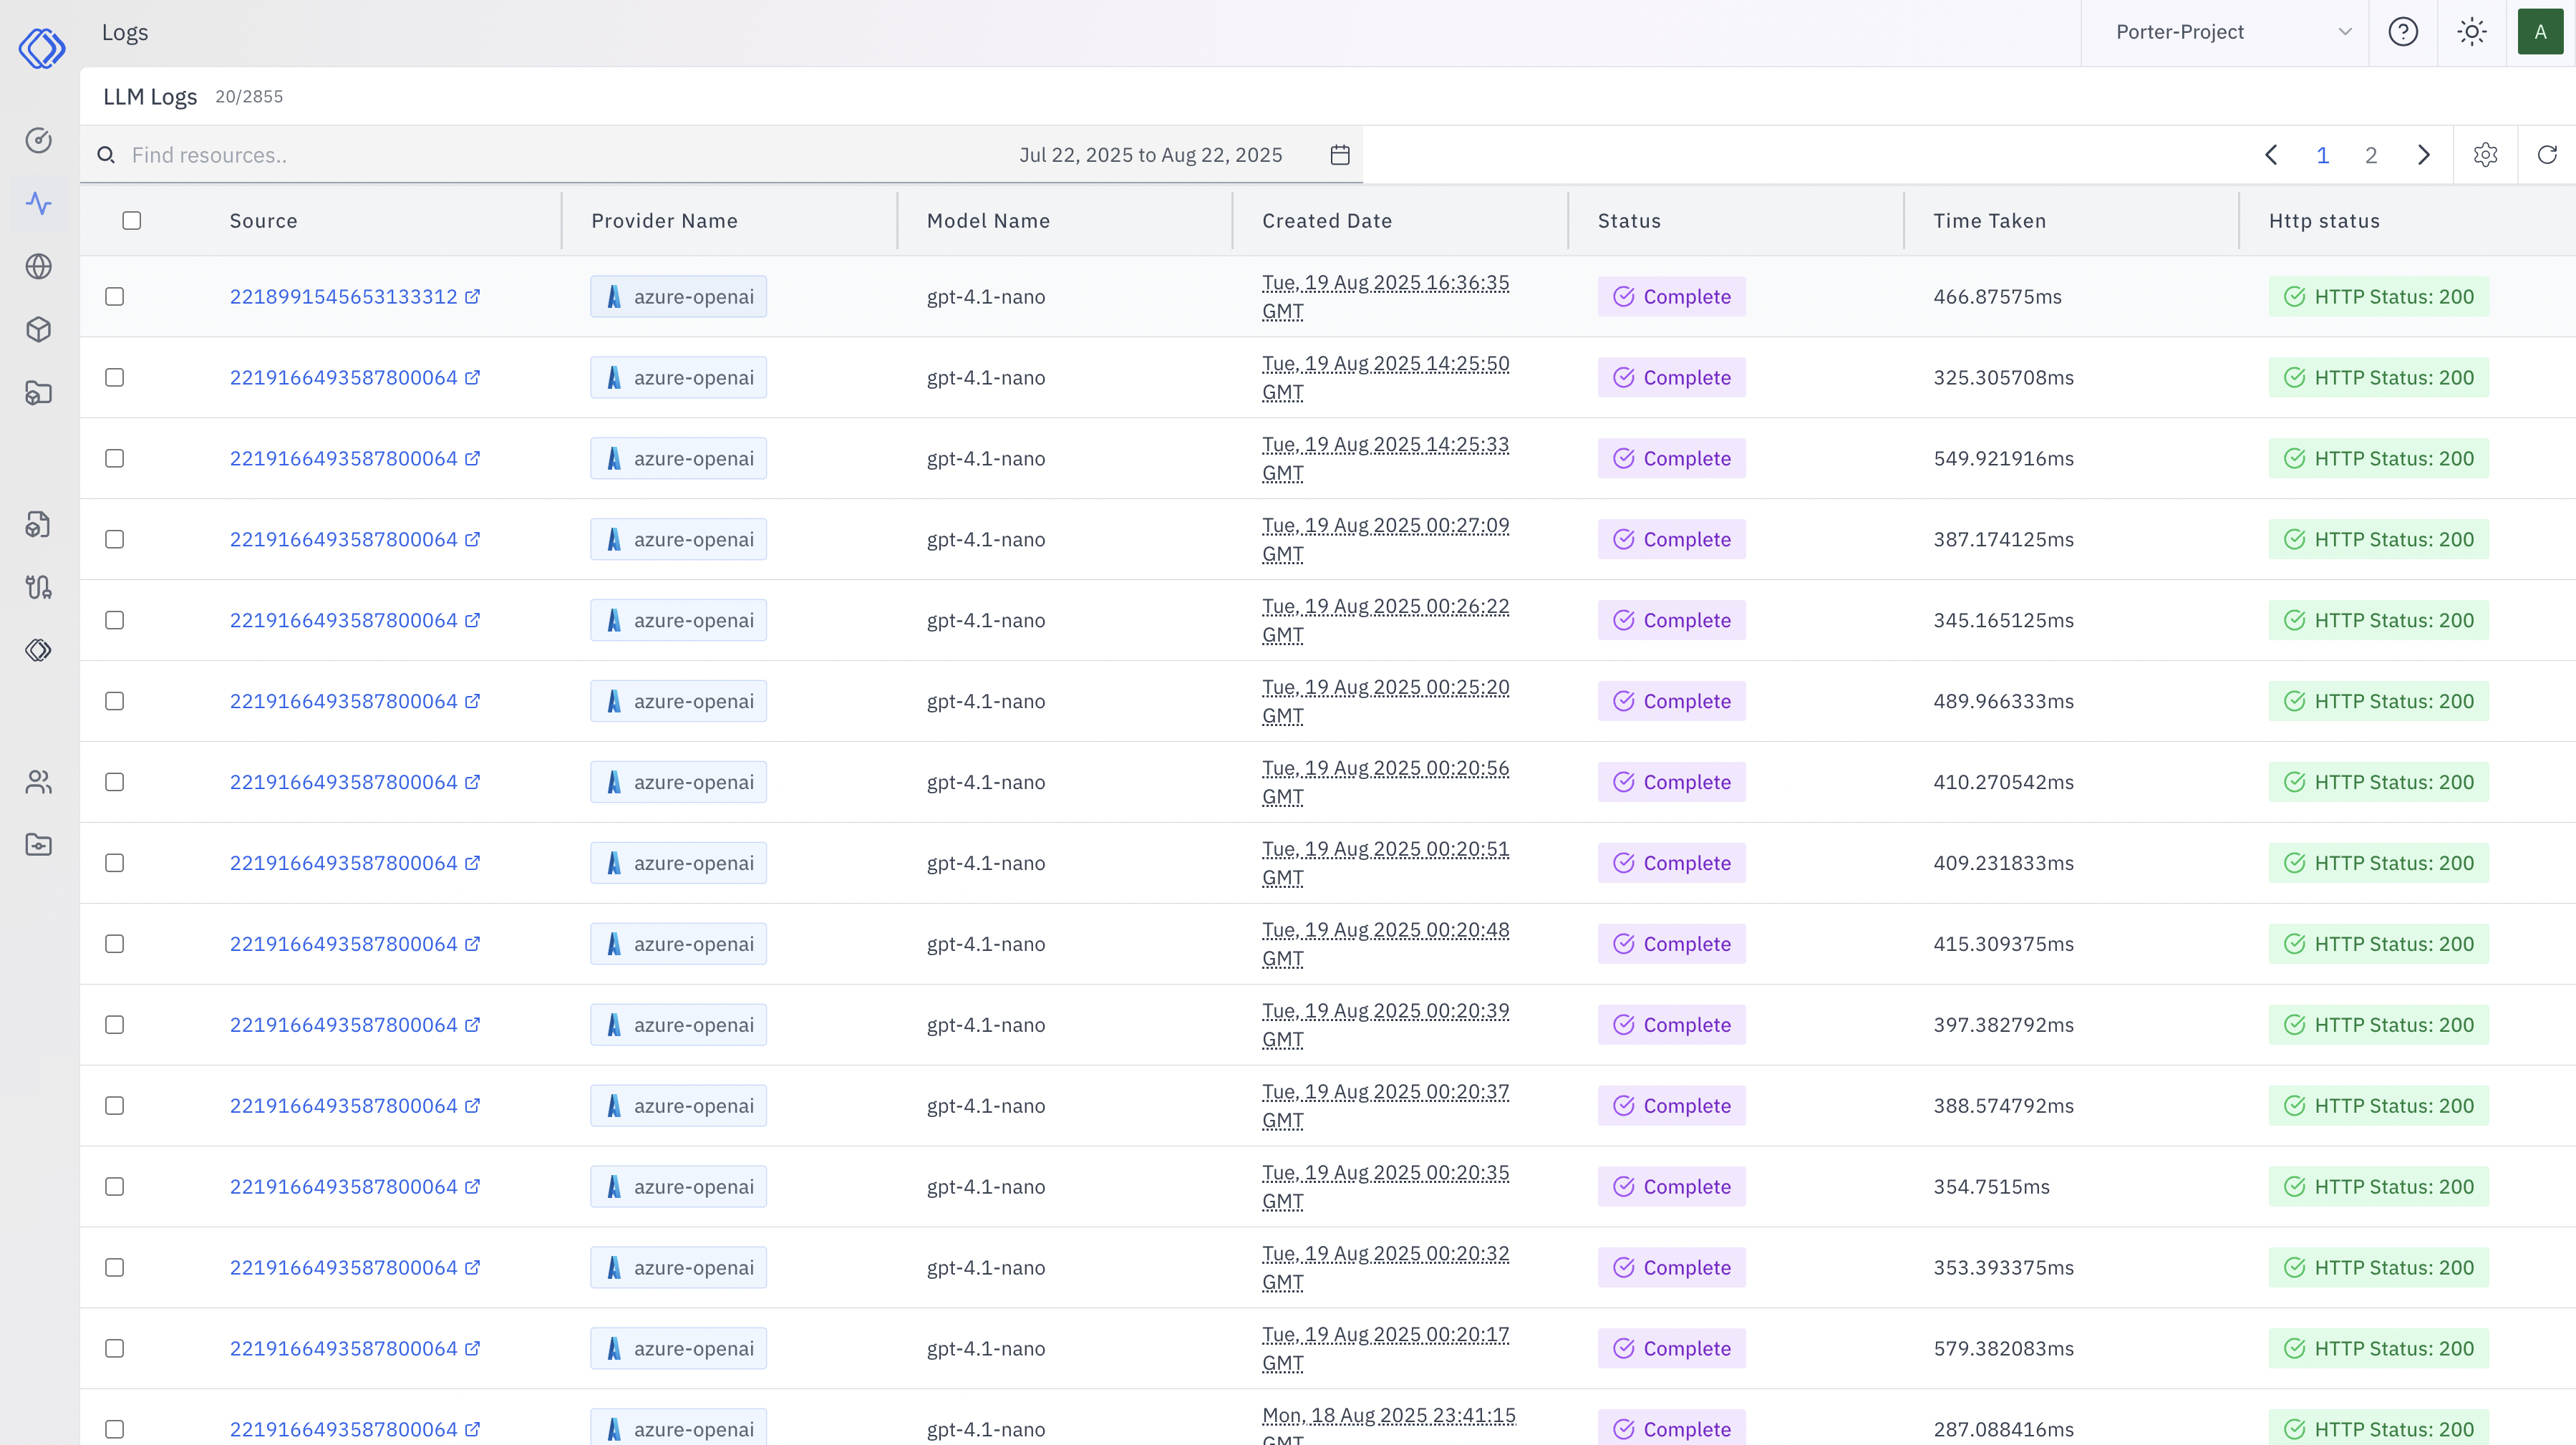
Task: Click the Complete status badge in first row
Action: pyautogui.click(x=1671, y=296)
